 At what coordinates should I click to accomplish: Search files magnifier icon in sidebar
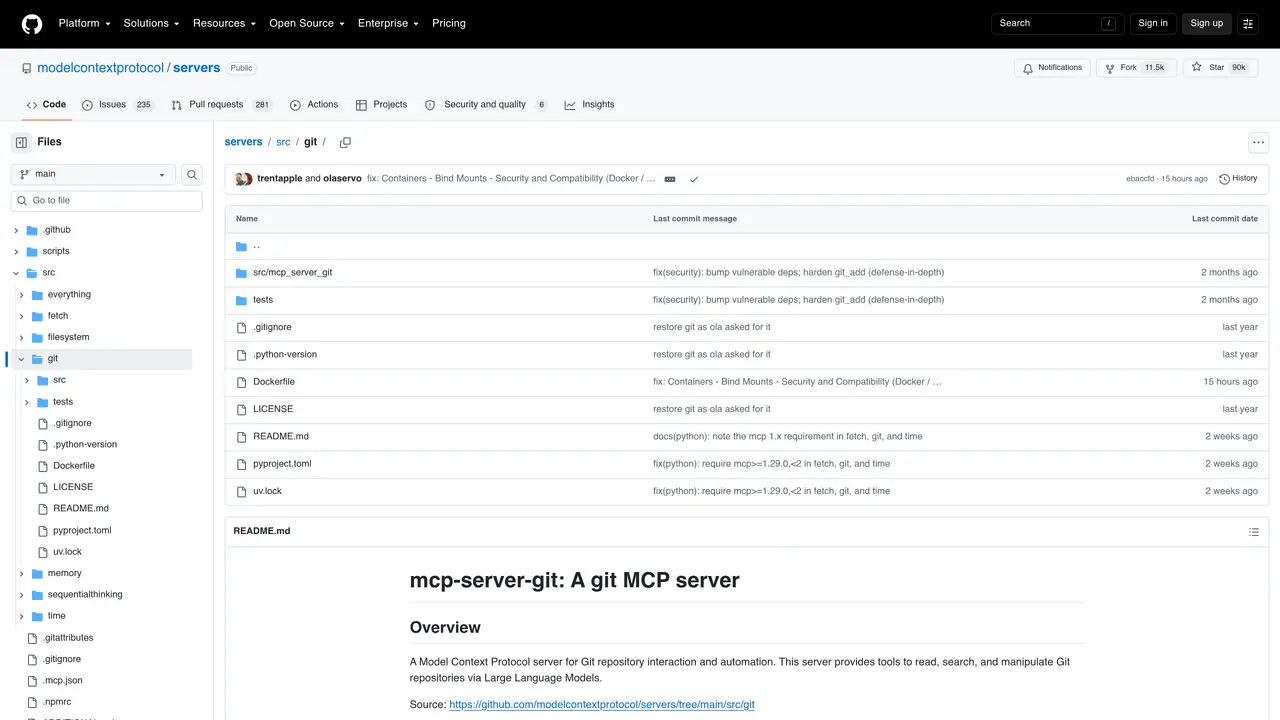[192, 174]
